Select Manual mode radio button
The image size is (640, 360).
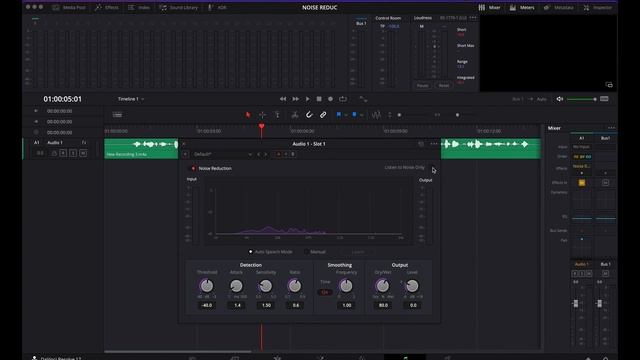(x=306, y=252)
